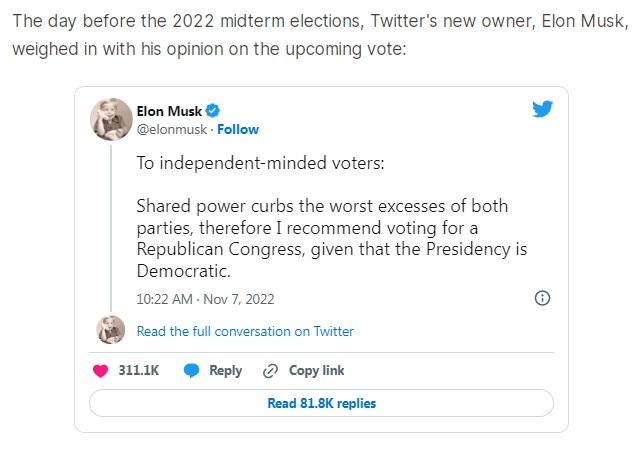Open Elon Musk's large profile avatar

click(111, 119)
